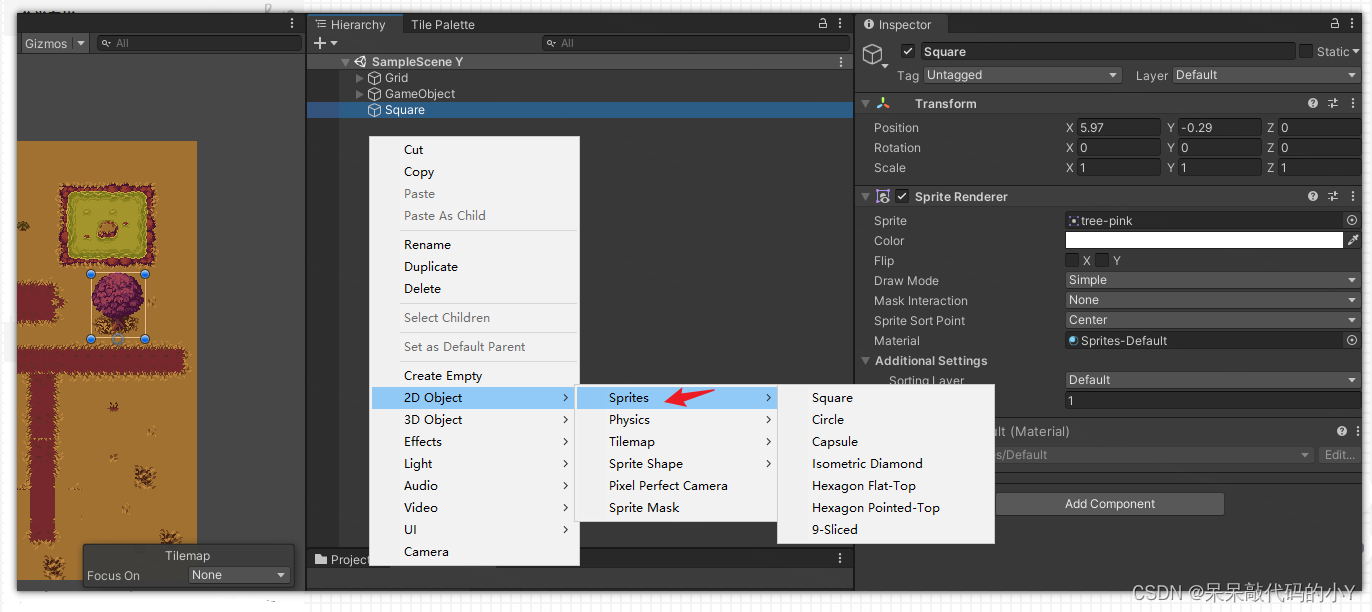Screen dimensions: 1372x612
Task: Open the Hierarchy panel three-dot options menu
Action: (841, 24)
